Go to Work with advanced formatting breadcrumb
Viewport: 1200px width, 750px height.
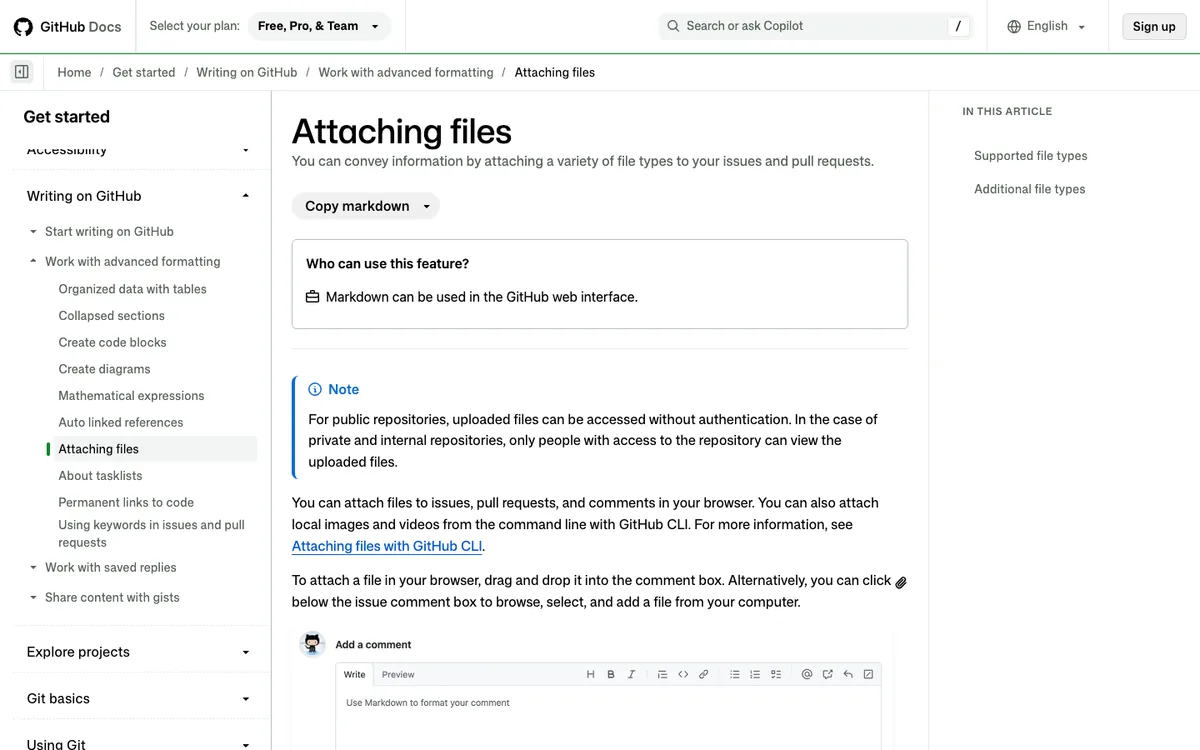pos(406,72)
